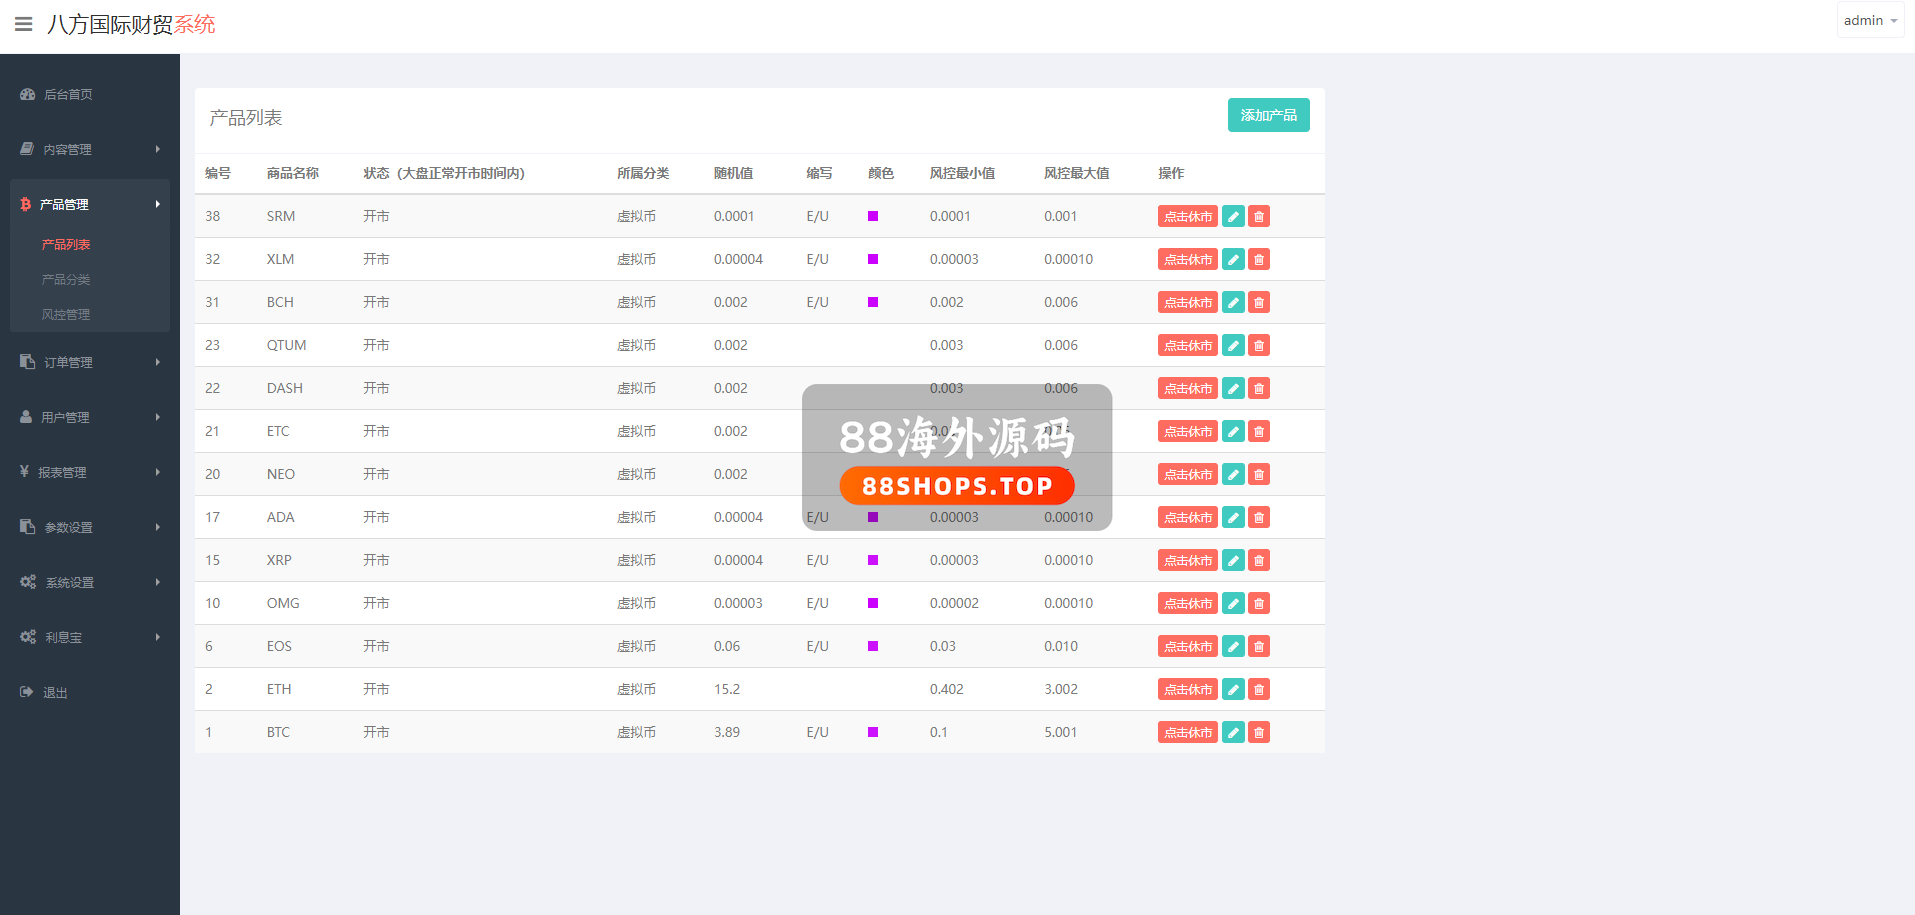
Task: Toggle 点击休市 for the EOS product
Action: (1187, 646)
